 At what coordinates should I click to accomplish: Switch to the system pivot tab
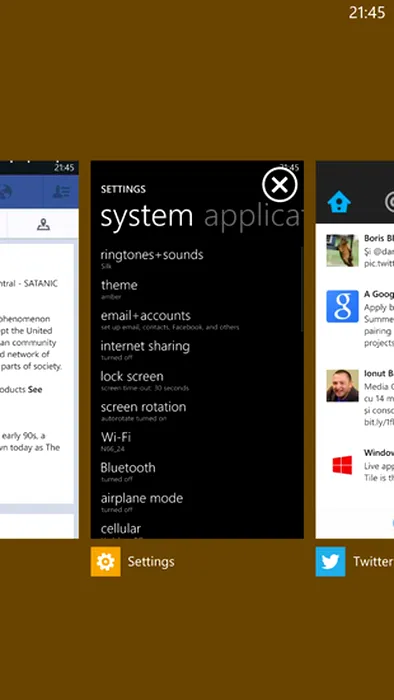(x=147, y=216)
